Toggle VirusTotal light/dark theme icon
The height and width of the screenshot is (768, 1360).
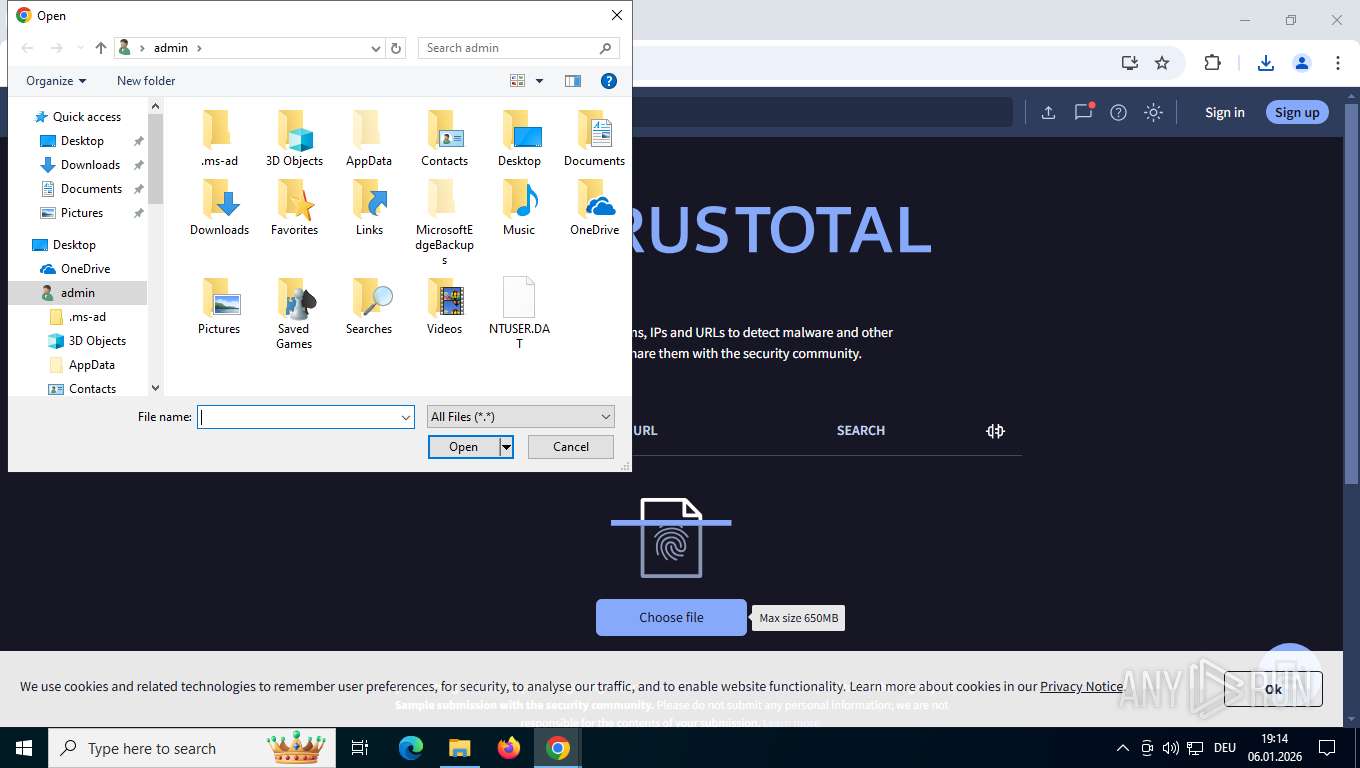(x=1153, y=112)
